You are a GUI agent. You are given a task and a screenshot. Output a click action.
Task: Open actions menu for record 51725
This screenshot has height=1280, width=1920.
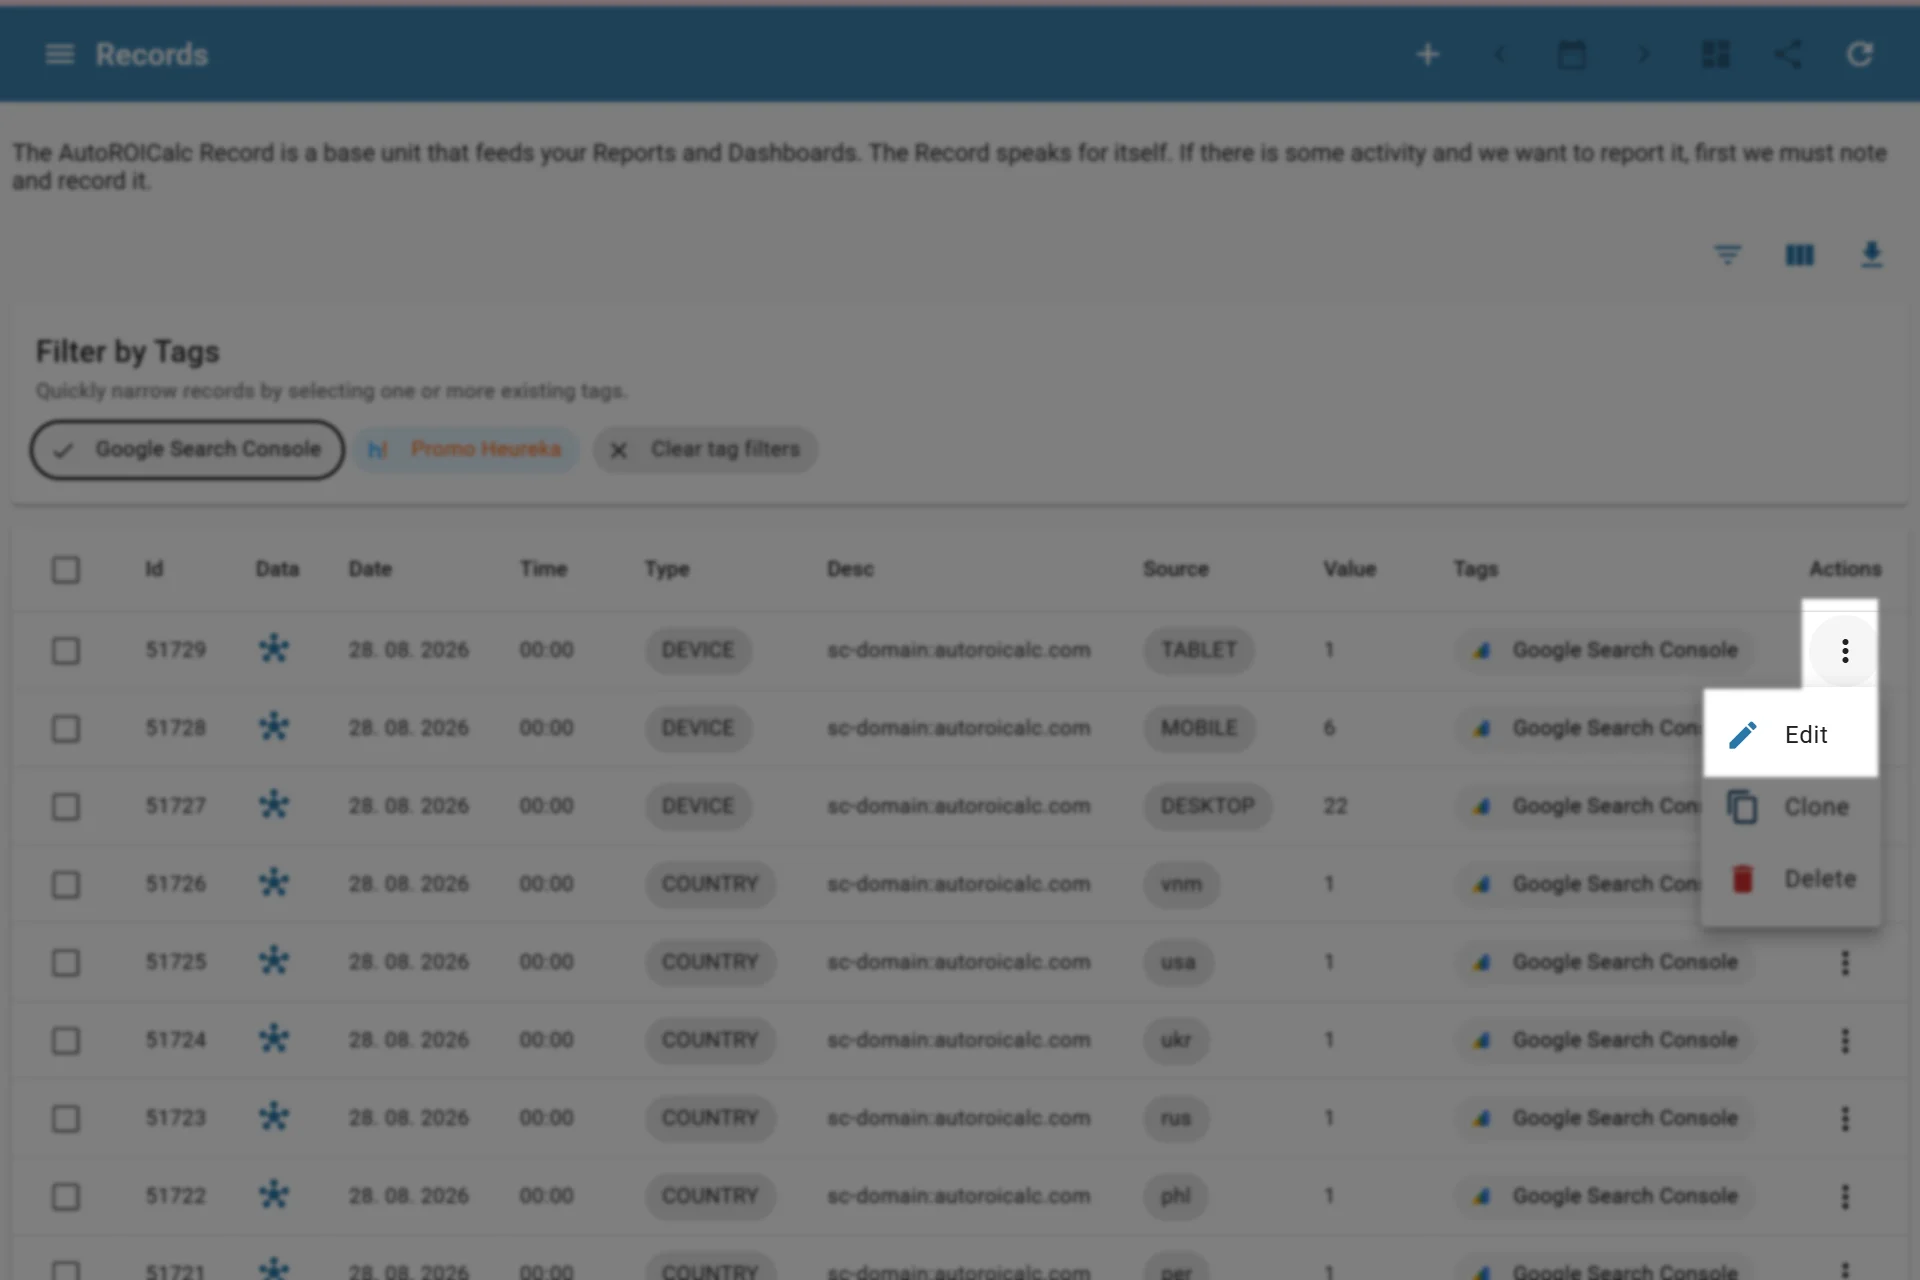coord(1845,963)
